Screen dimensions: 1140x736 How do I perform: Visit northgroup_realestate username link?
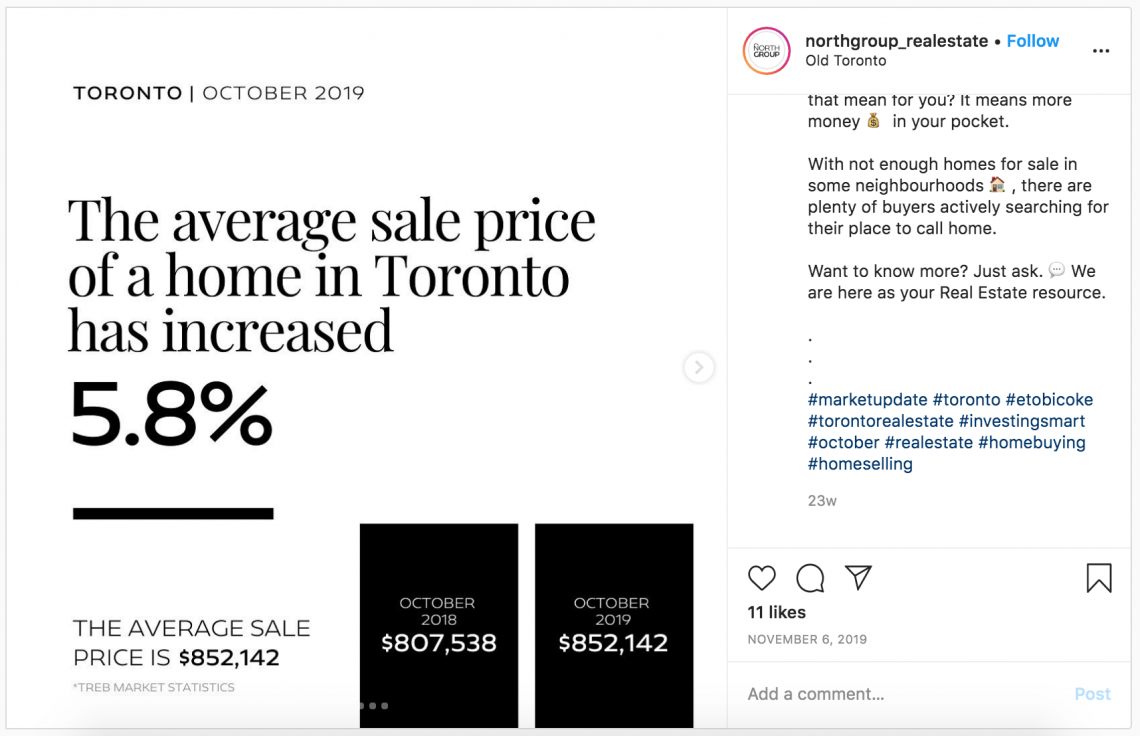click(896, 41)
